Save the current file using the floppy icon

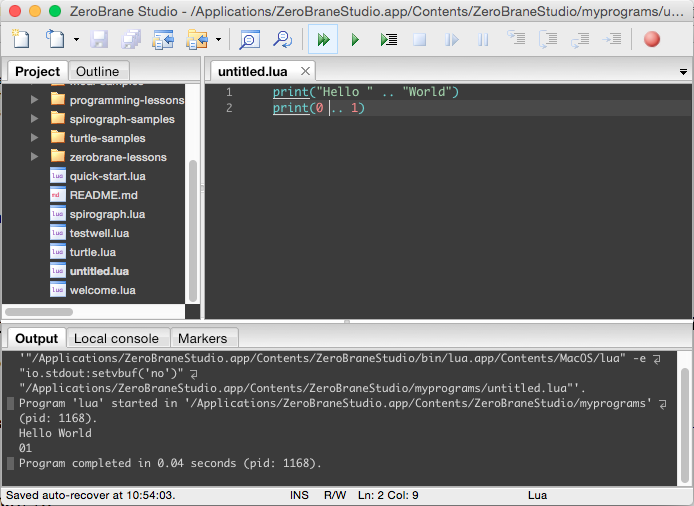[99, 39]
